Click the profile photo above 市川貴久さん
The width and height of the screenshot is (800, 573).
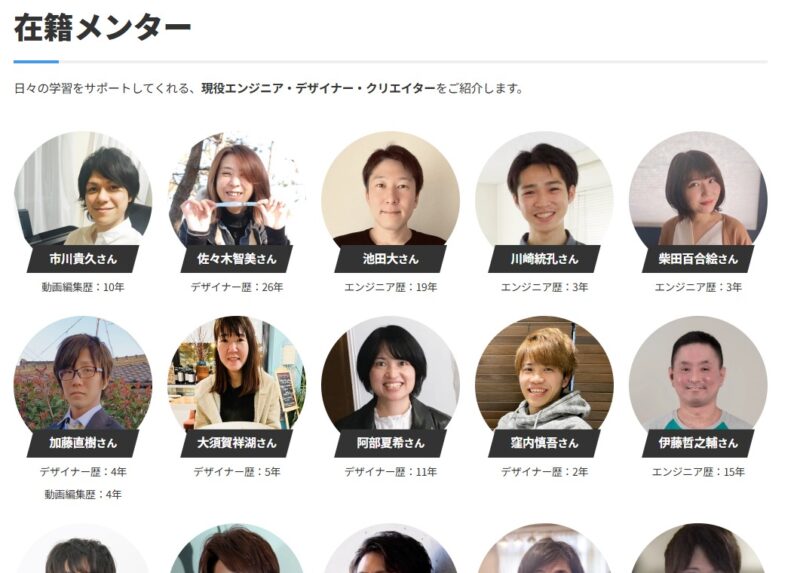point(83,189)
